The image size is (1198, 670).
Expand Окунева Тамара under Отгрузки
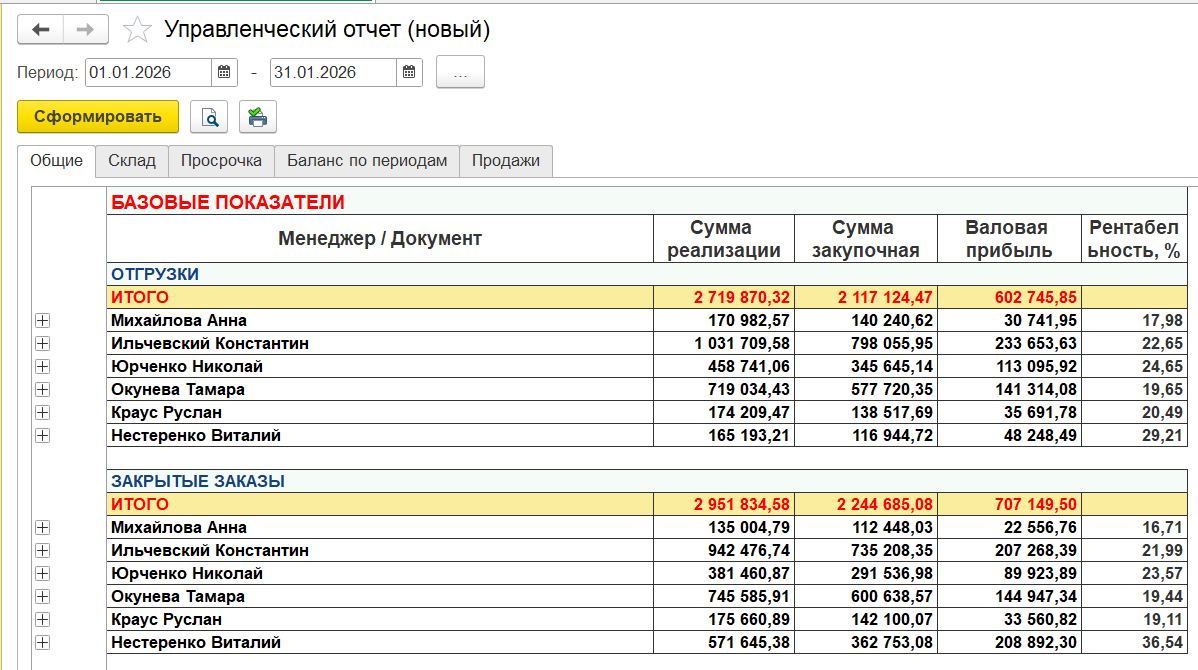coord(43,390)
